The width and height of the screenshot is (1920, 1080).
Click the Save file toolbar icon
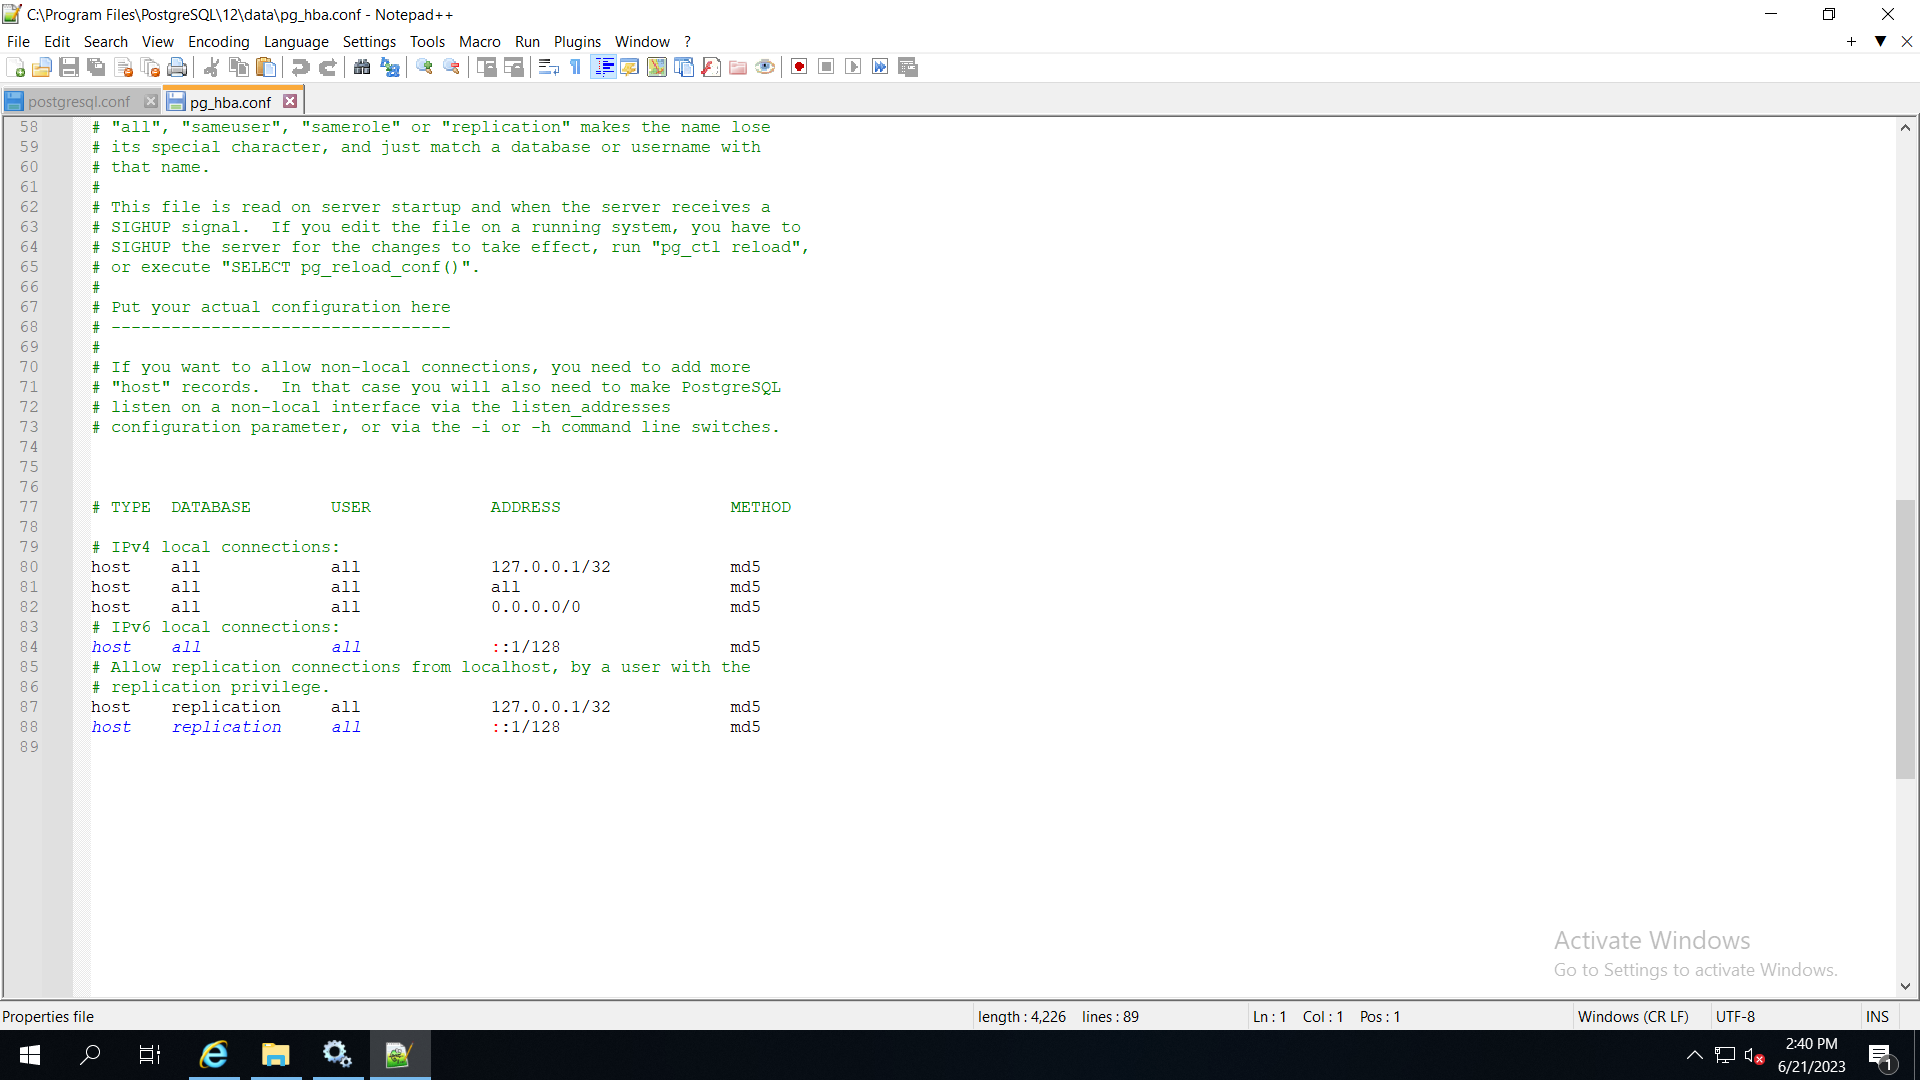[x=69, y=67]
